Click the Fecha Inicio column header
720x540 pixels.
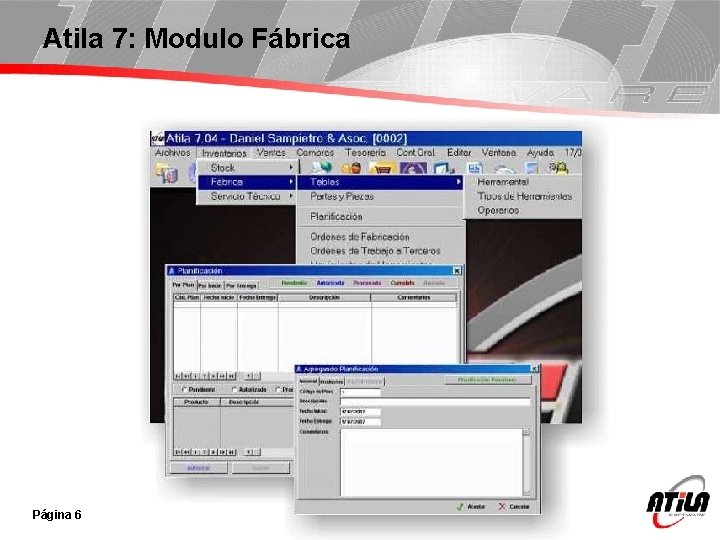(x=219, y=298)
